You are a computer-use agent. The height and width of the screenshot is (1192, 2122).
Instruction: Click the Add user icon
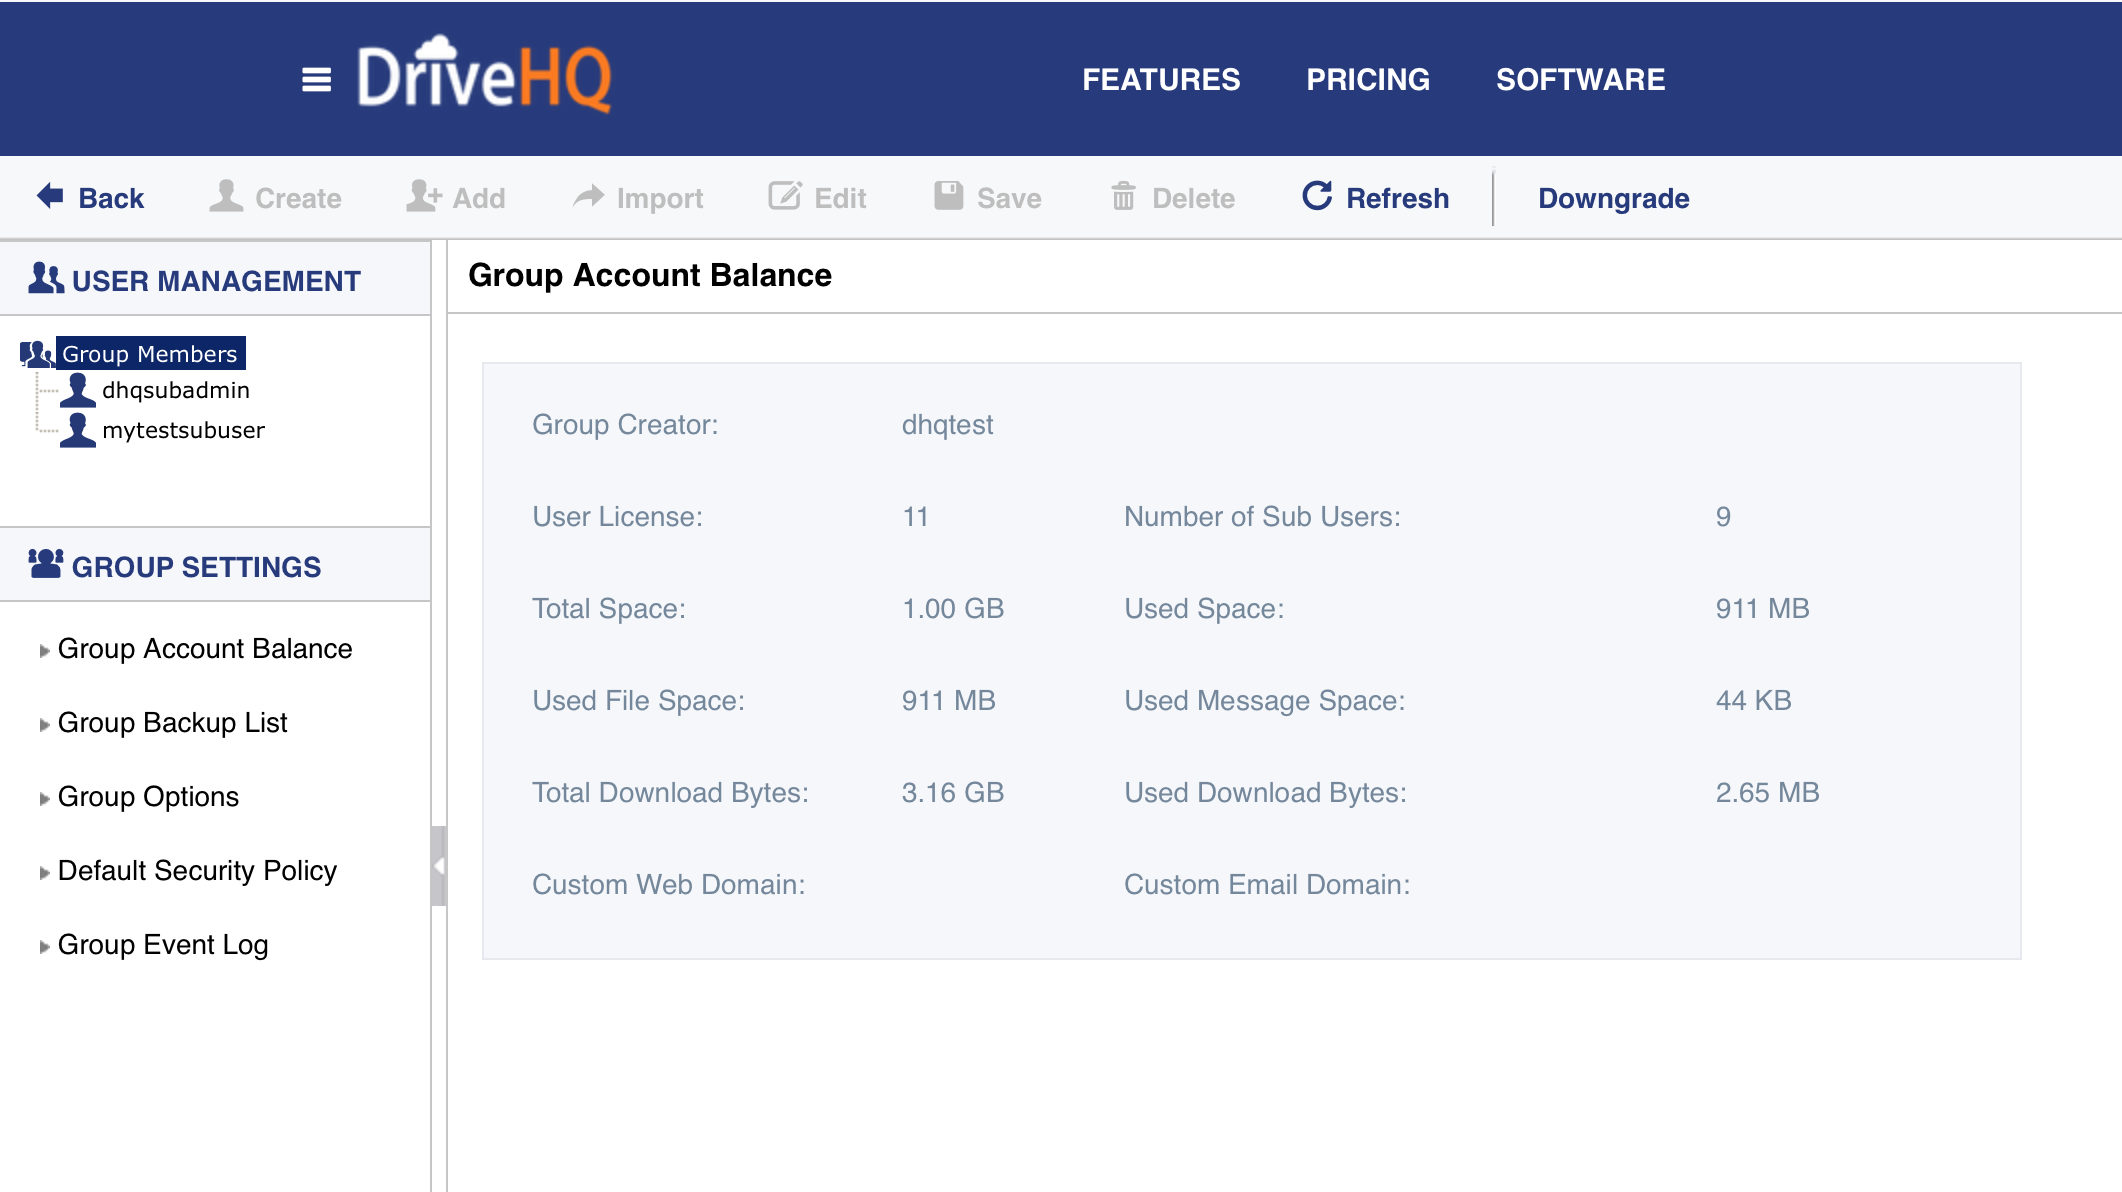point(423,196)
